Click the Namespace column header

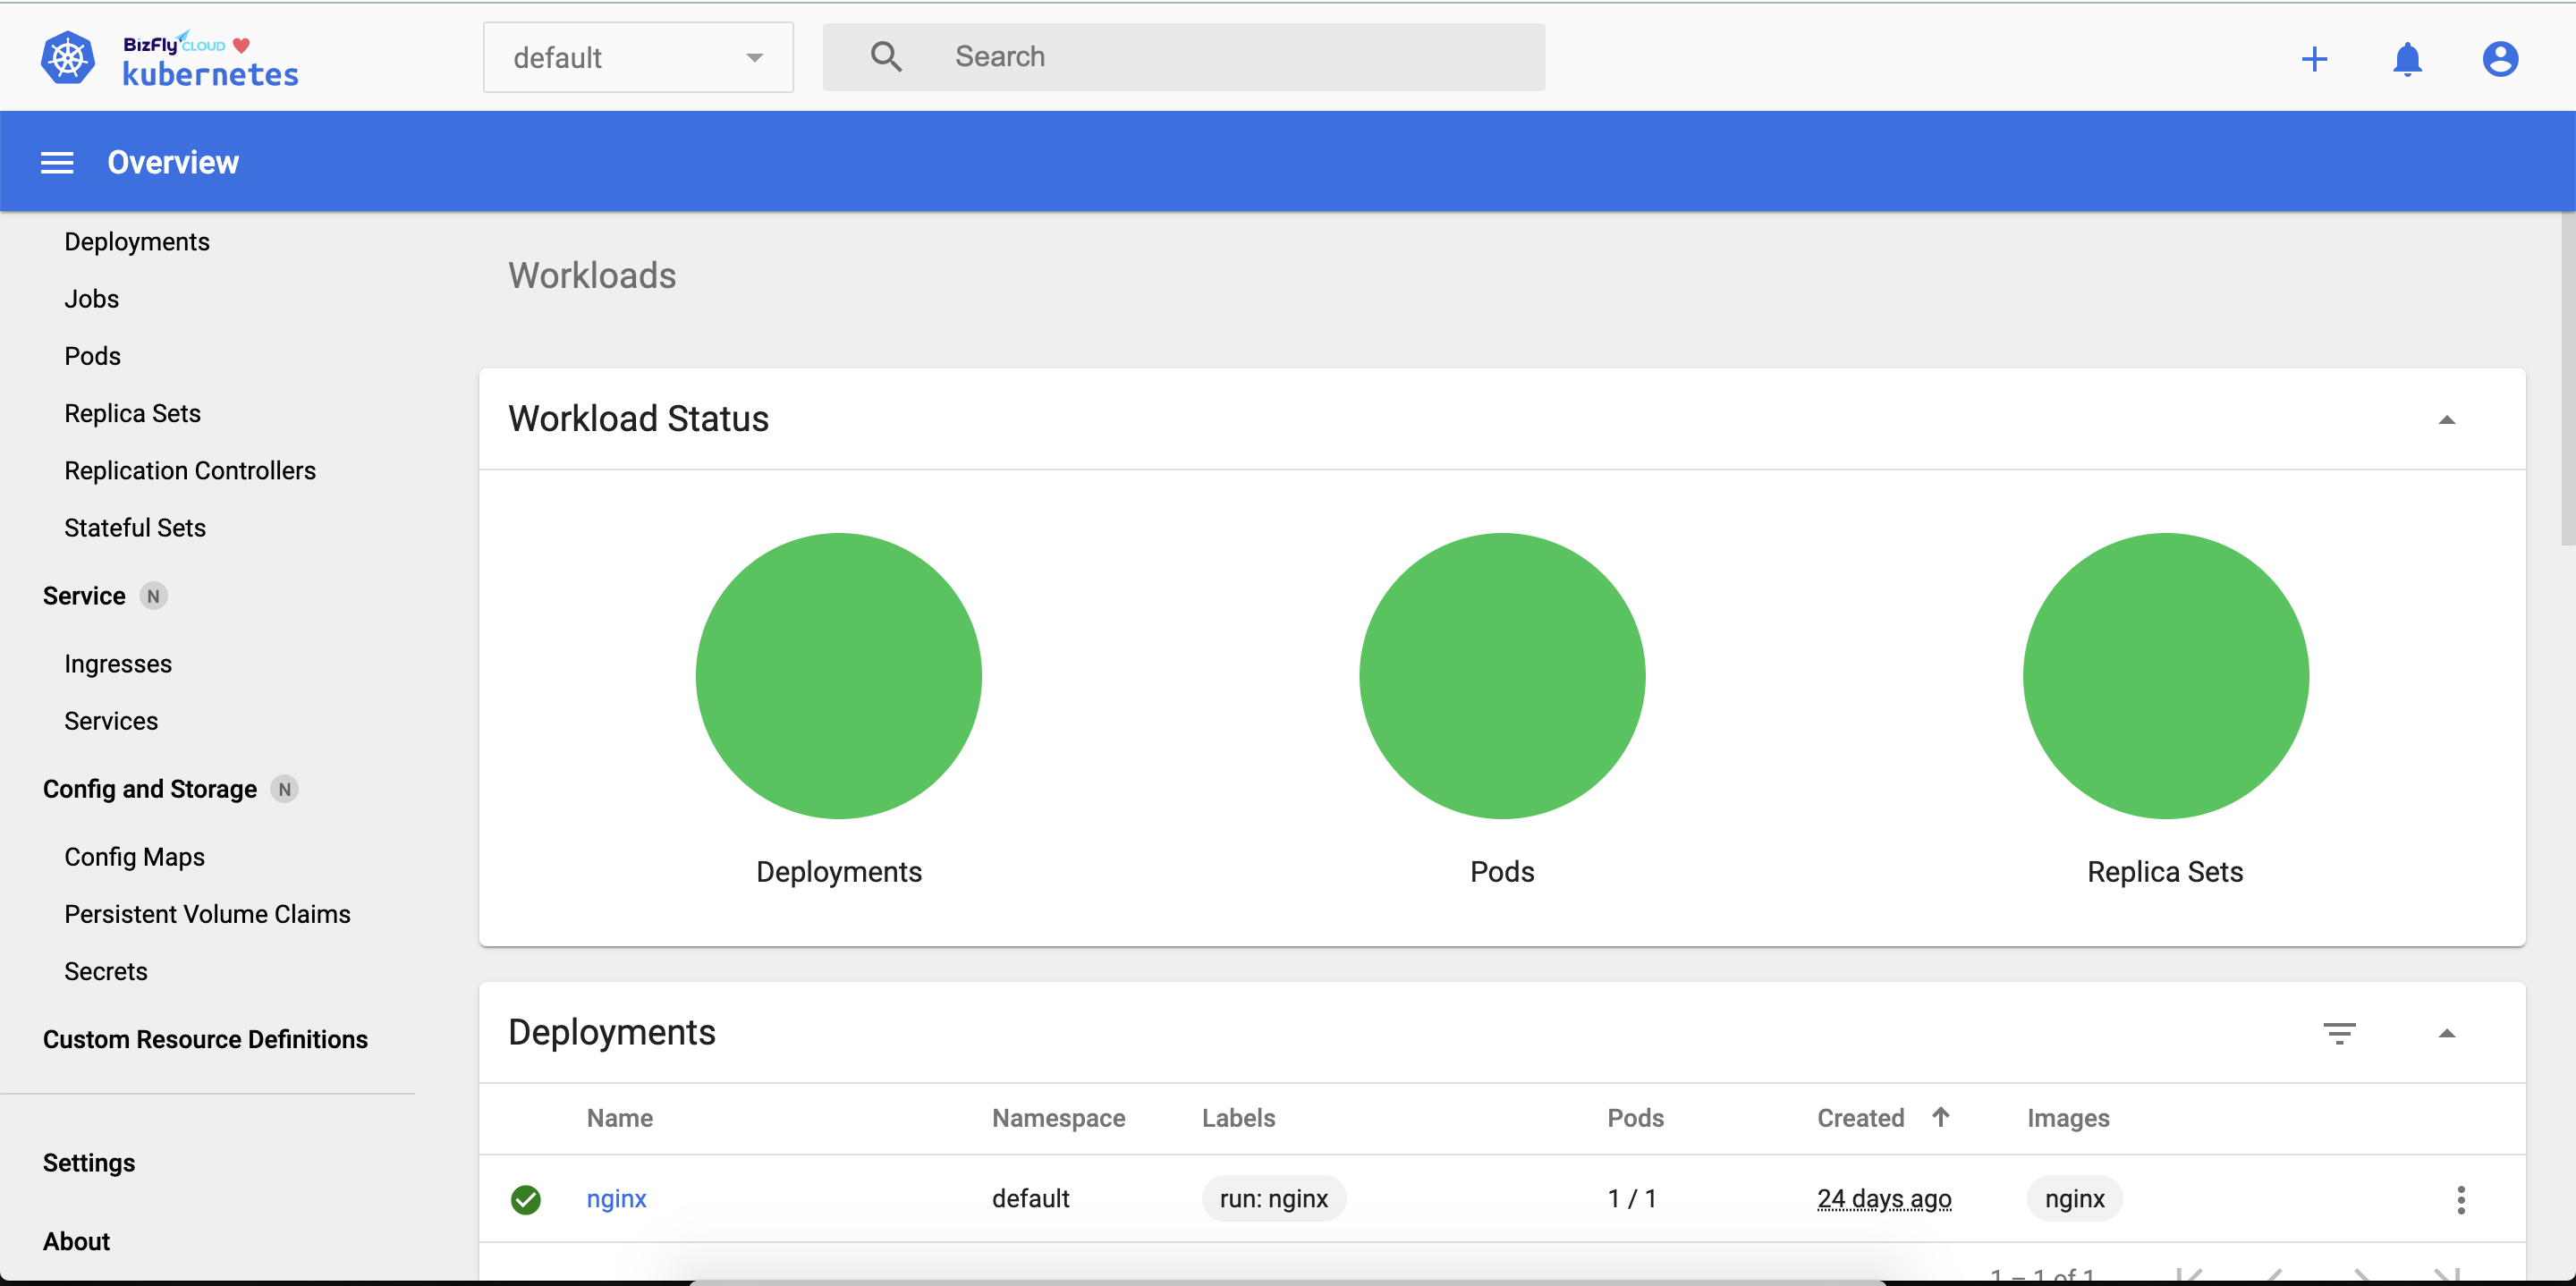coord(1058,1118)
